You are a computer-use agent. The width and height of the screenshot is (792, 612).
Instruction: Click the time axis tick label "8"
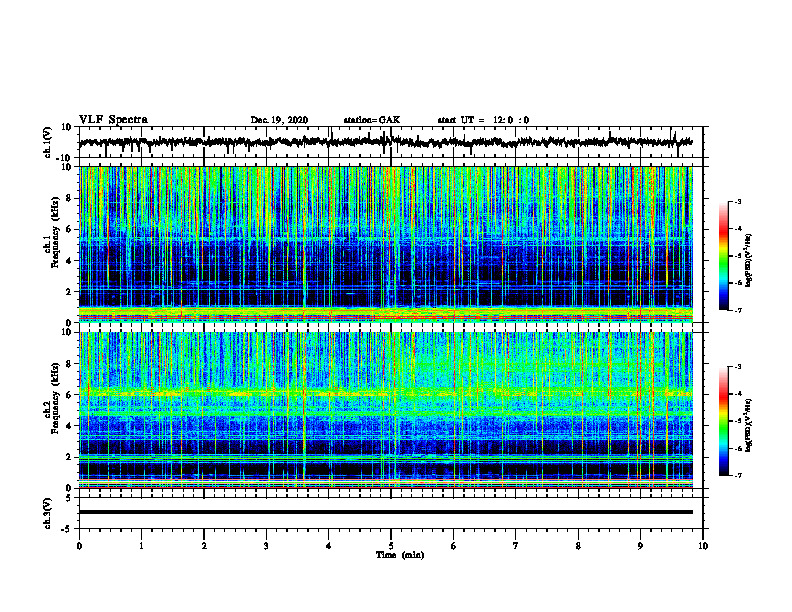578,546
